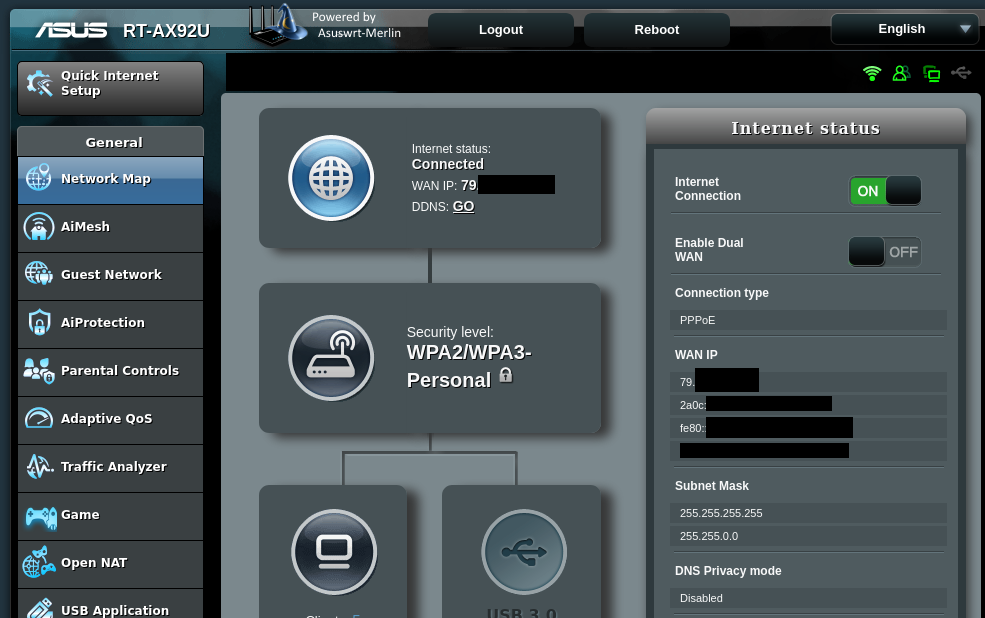Click the Internet globe icon
The width and height of the screenshot is (985, 618).
click(x=331, y=178)
